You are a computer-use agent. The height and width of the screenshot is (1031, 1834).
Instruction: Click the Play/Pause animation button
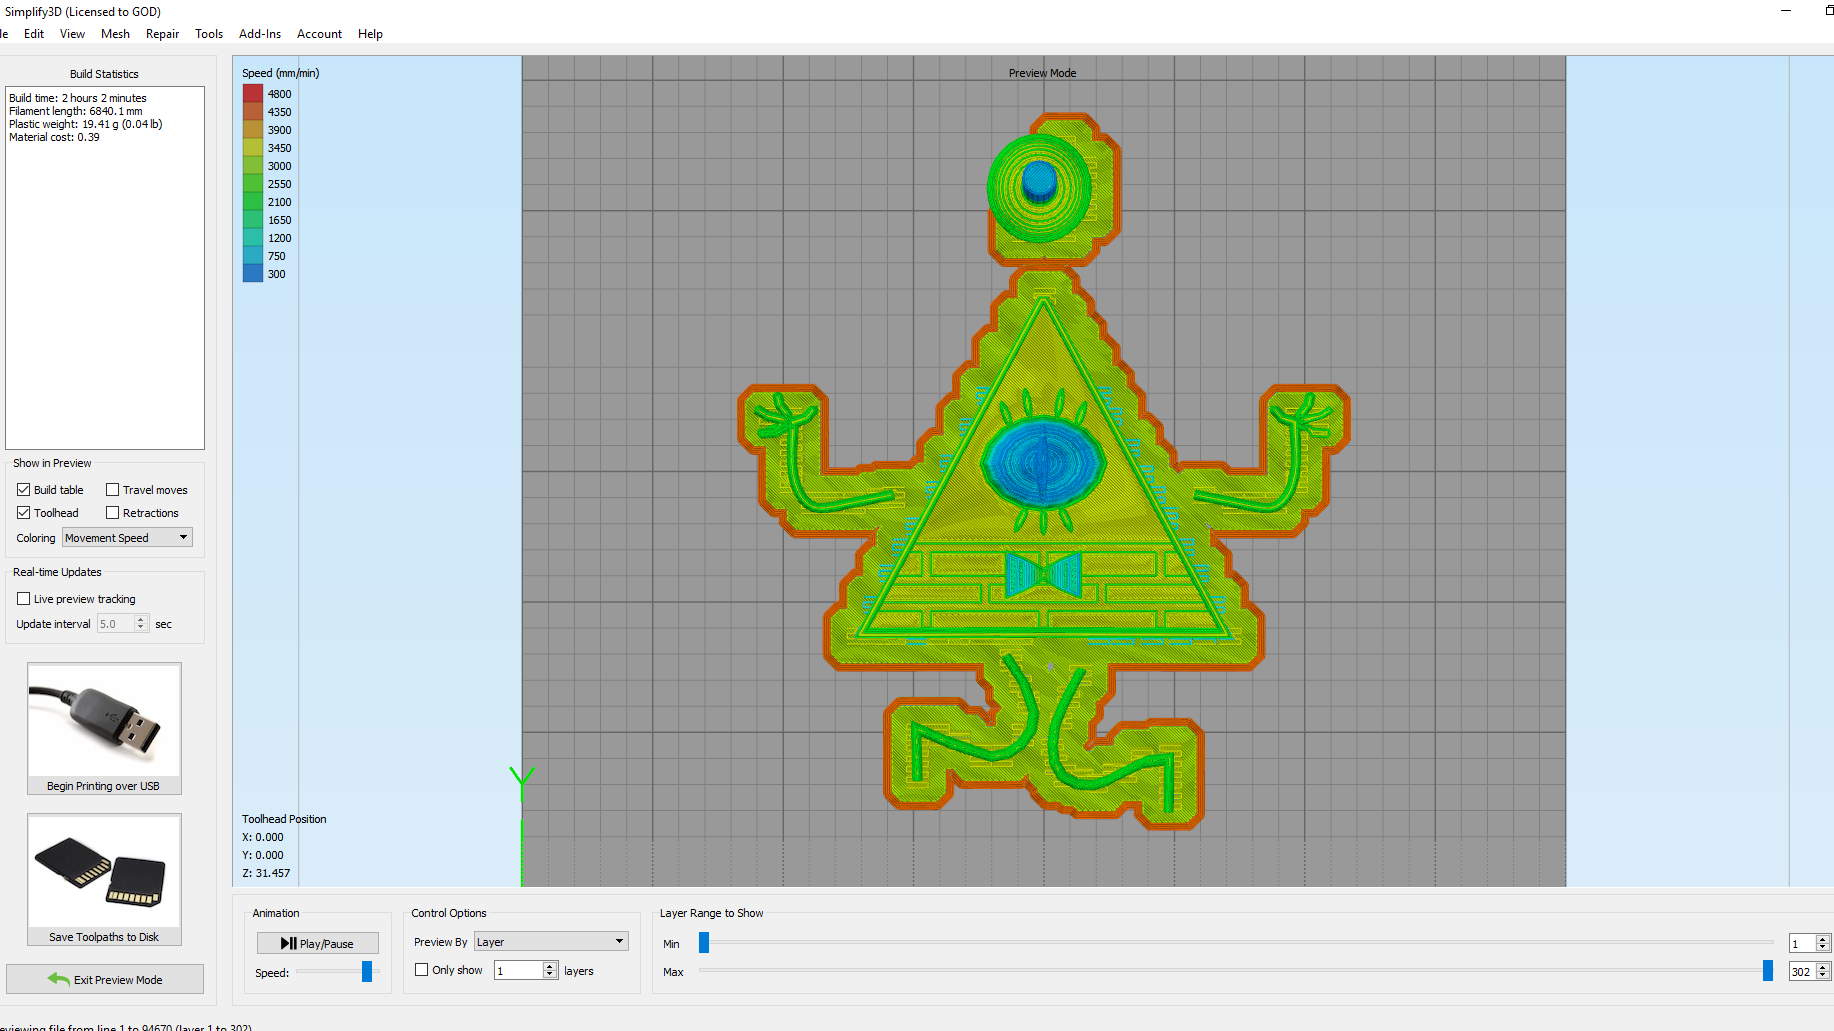point(317,943)
